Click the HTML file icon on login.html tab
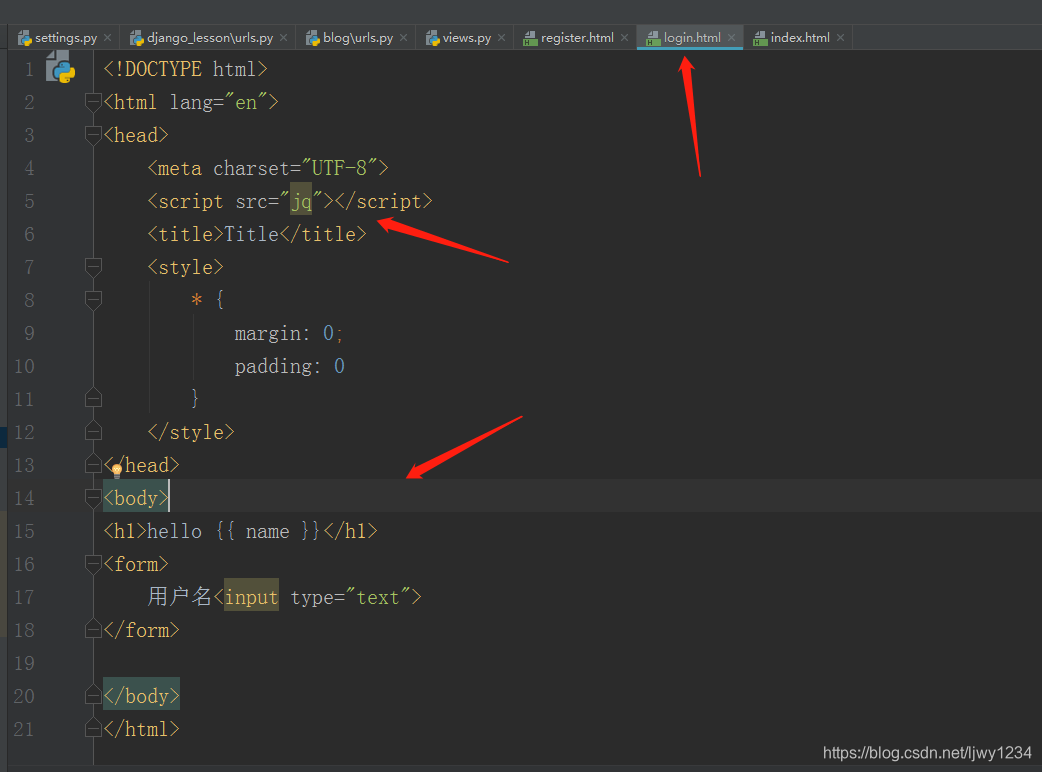The width and height of the screenshot is (1042, 772). [653, 39]
